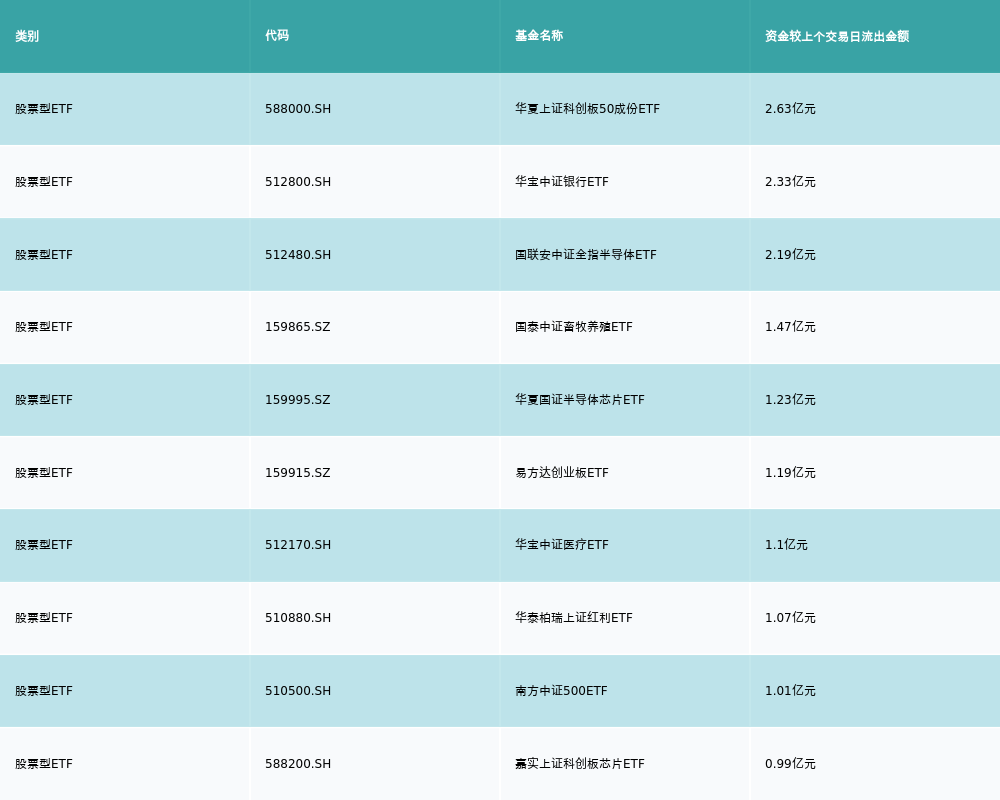Click 股票型ETF in the 159995.SZ row
The width and height of the screenshot is (1000, 800).
pos(44,400)
